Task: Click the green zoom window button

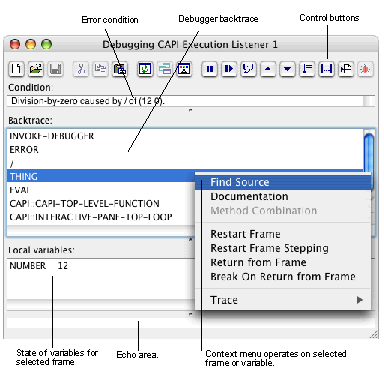Action: tap(46, 44)
